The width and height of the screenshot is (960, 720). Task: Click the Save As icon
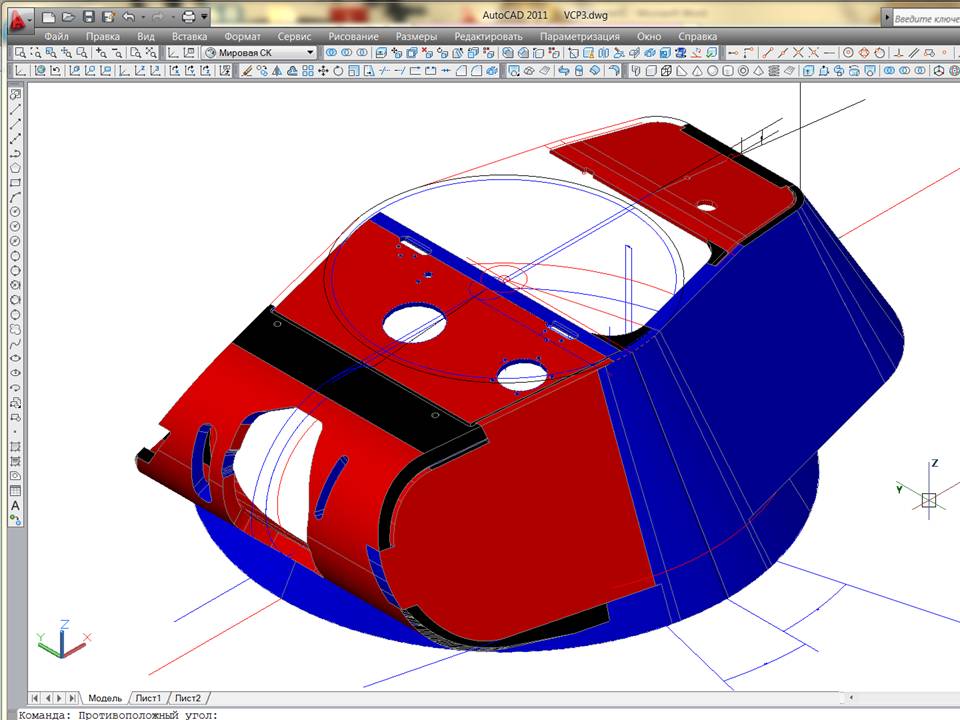point(109,18)
